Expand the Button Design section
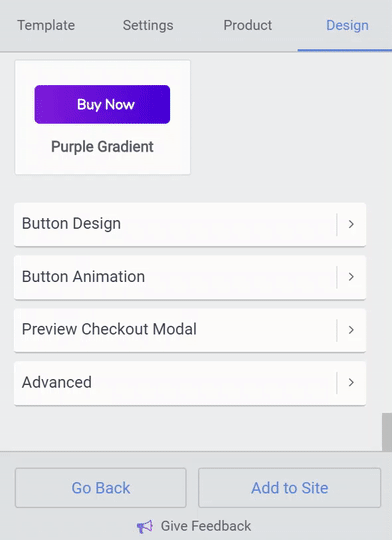The height and width of the screenshot is (540, 392). tap(190, 224)
